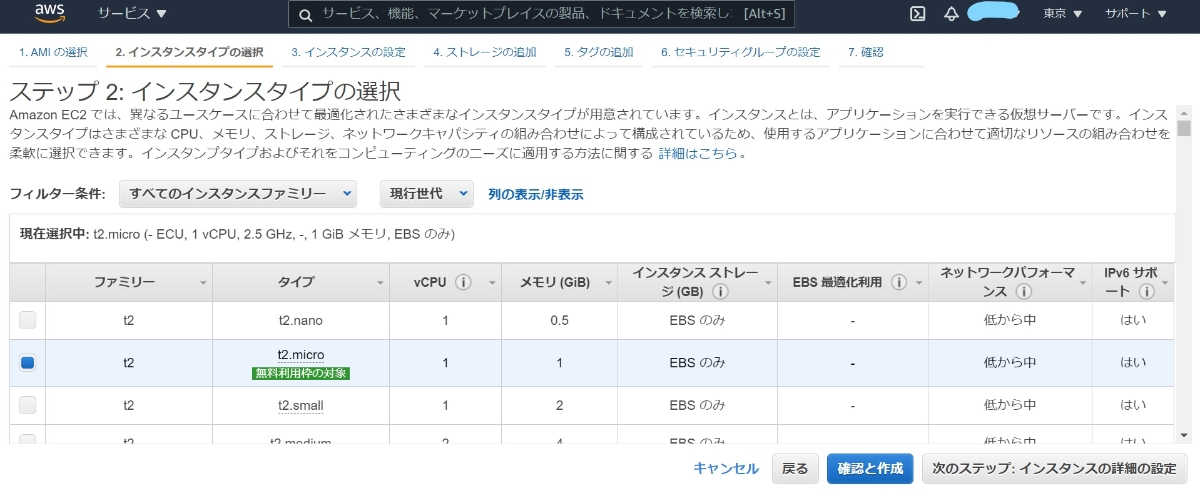Go to step 6. セキュリティグループの設定

[740, 52]
